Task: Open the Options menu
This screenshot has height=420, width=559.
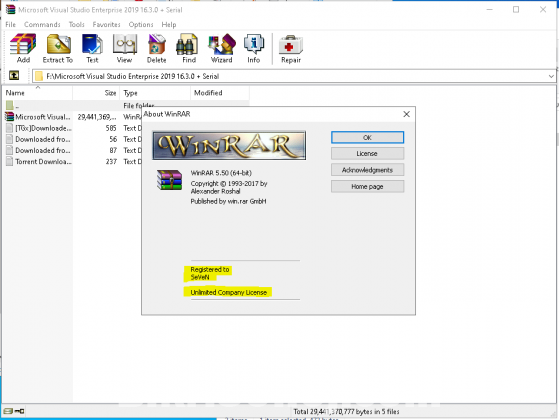Action: tap(141, 24)
